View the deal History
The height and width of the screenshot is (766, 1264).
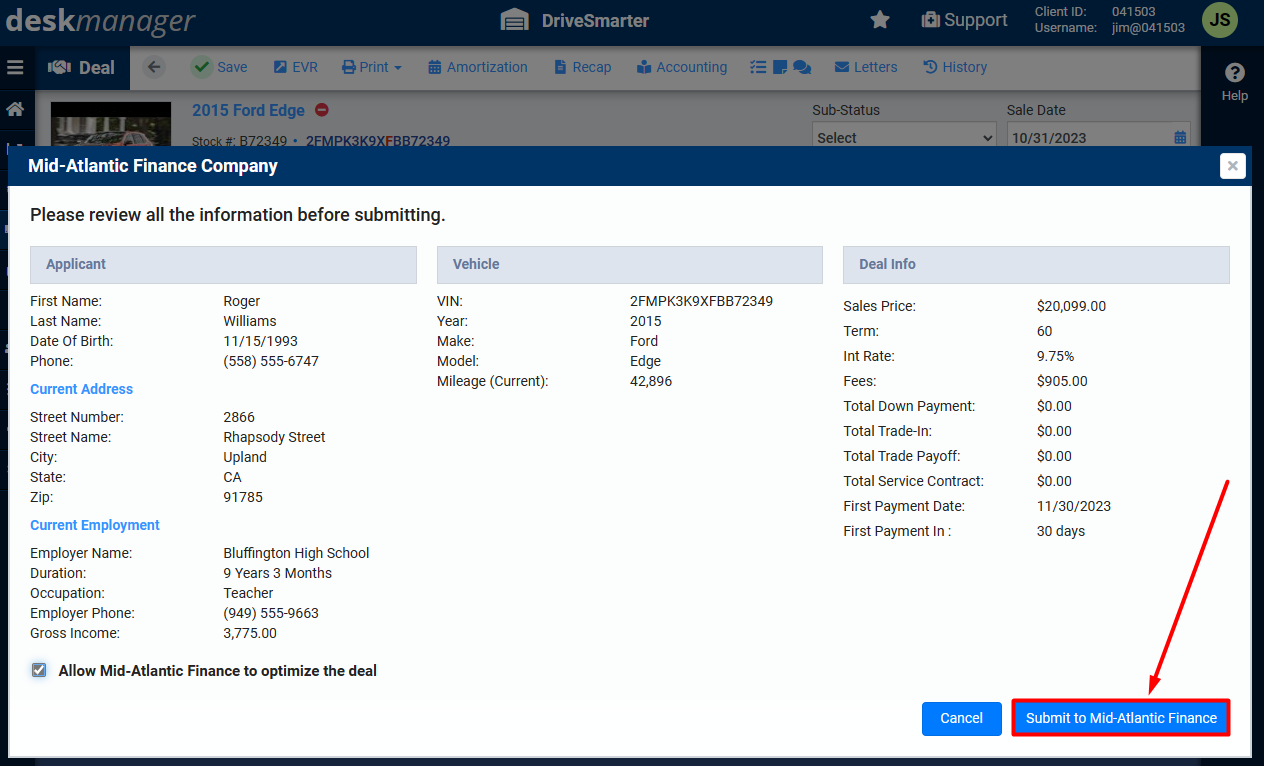(955, 67)
